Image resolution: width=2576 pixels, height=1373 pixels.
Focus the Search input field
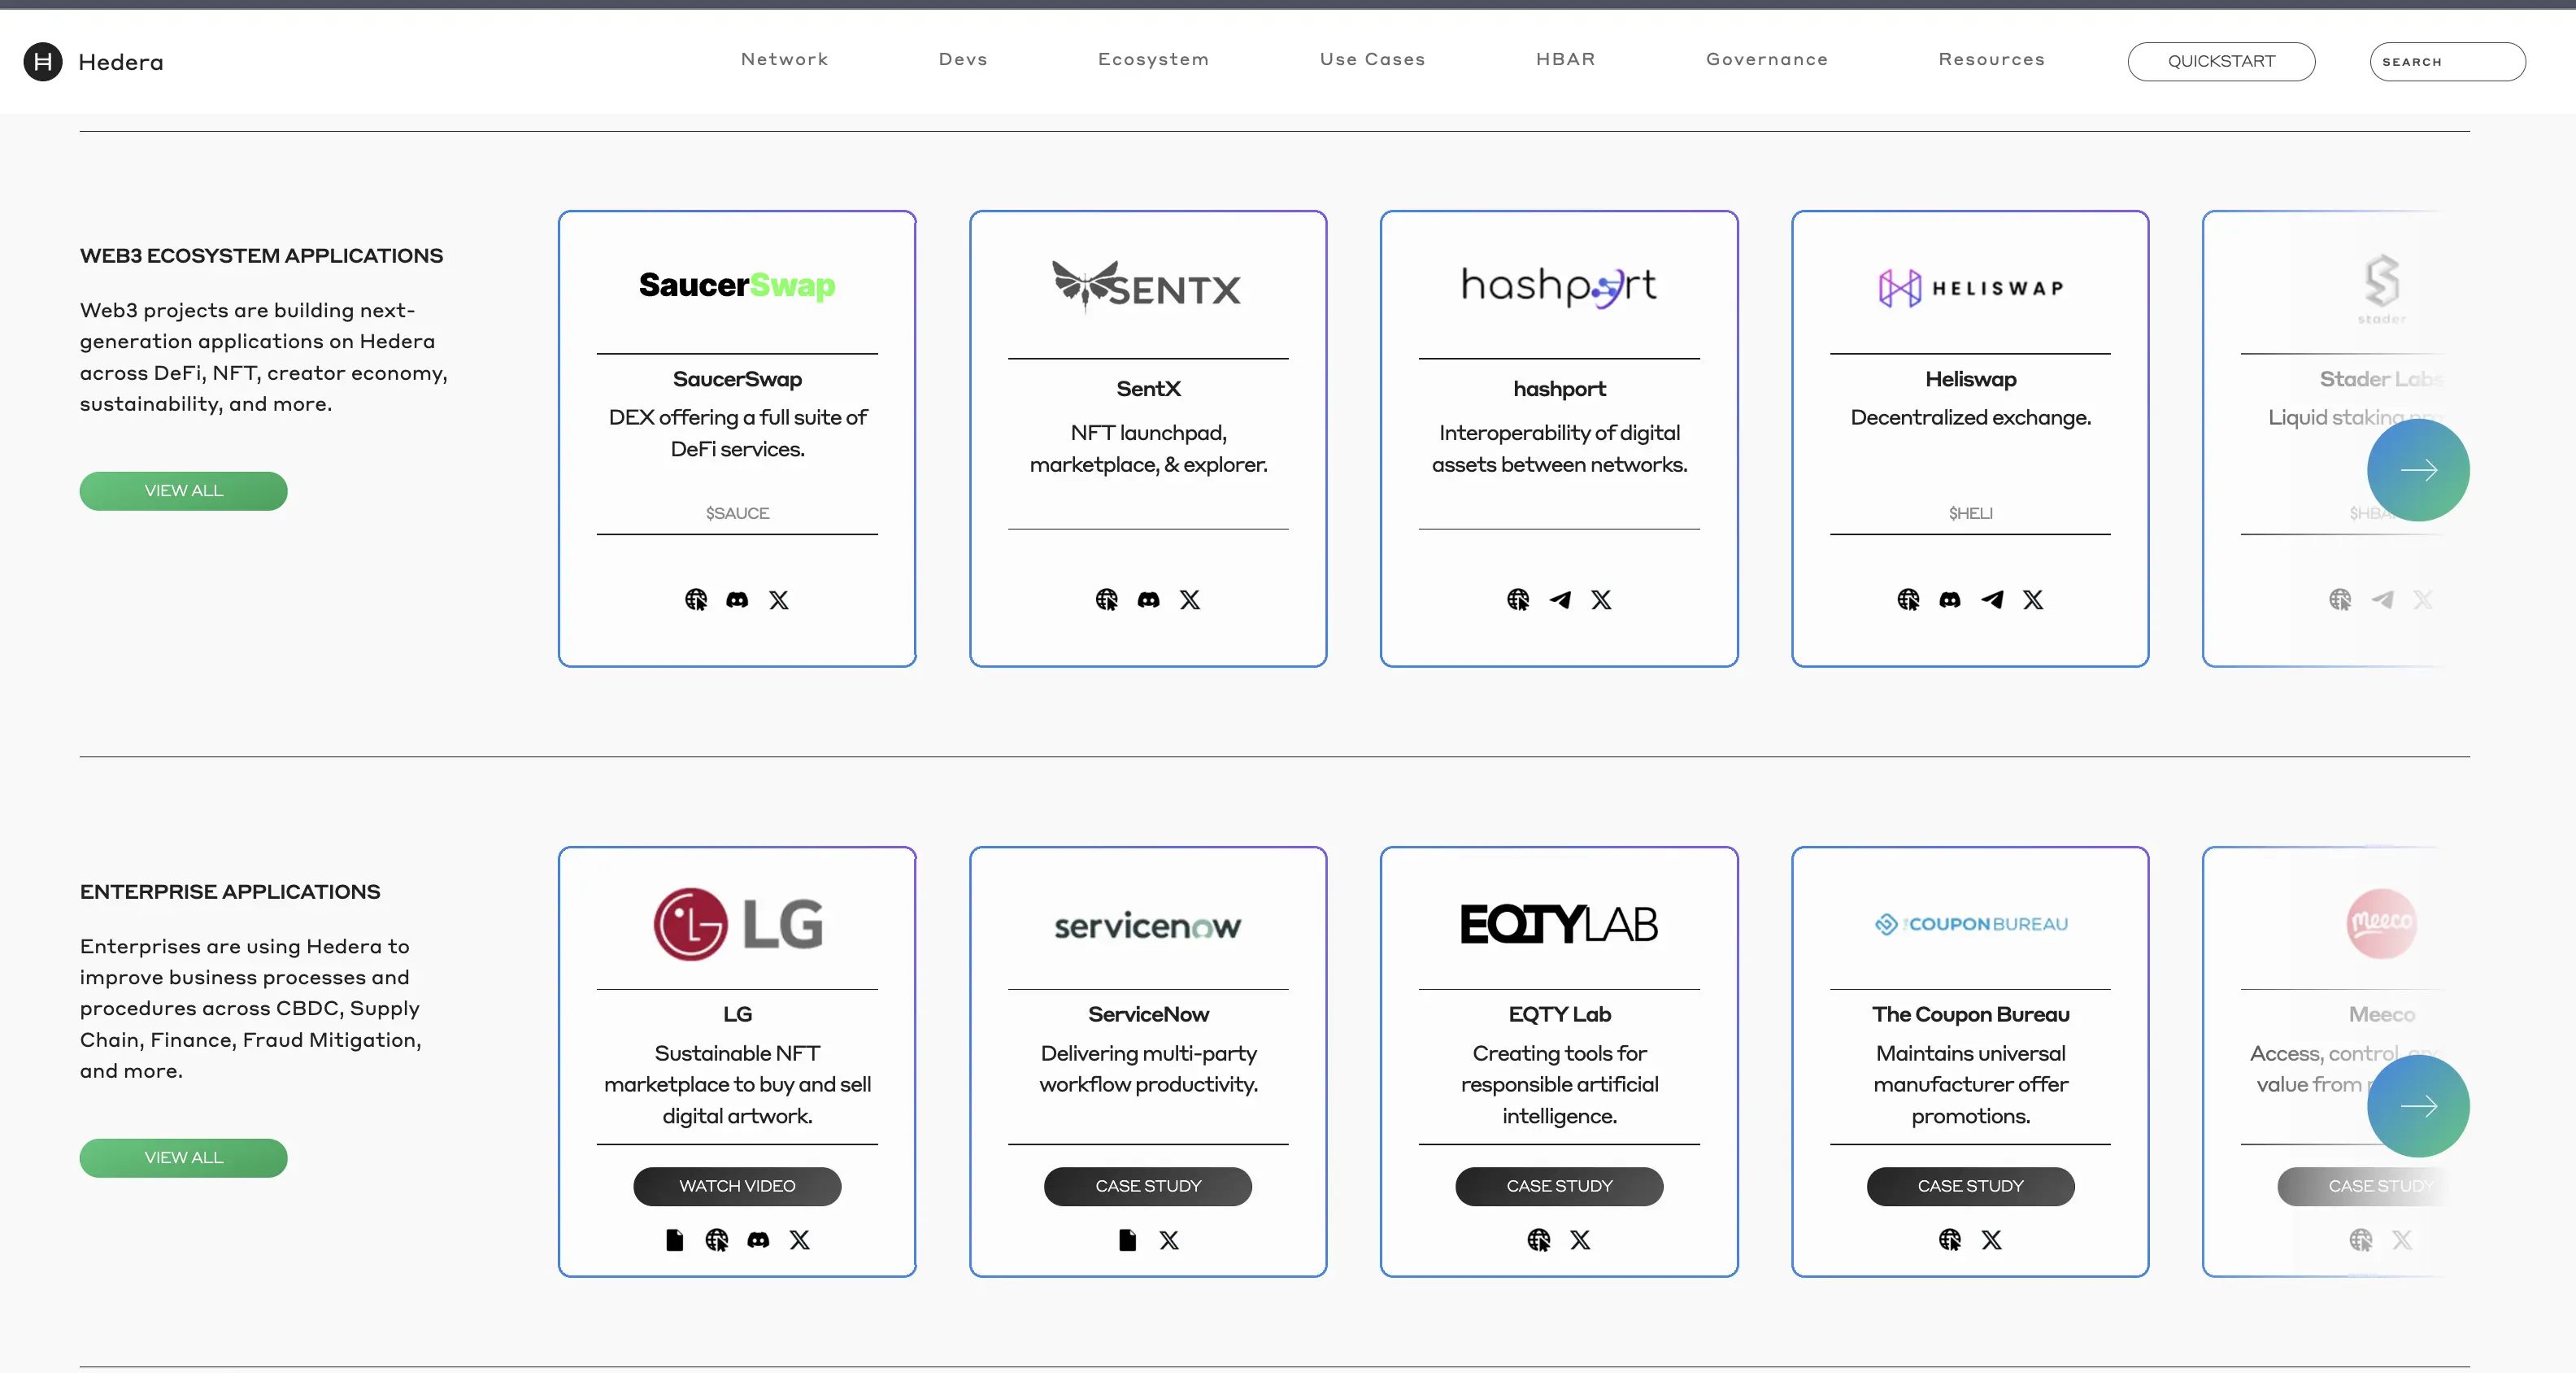click(2447, 61)
